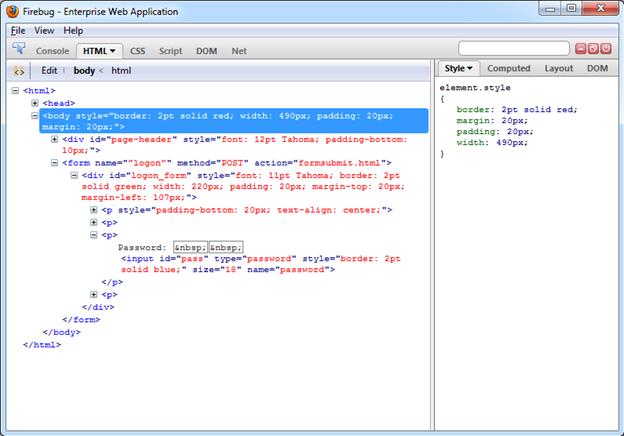Click the red minimize Firebug panel button
624x436 pixels.
pyautogui.click(x=580, y=49)
